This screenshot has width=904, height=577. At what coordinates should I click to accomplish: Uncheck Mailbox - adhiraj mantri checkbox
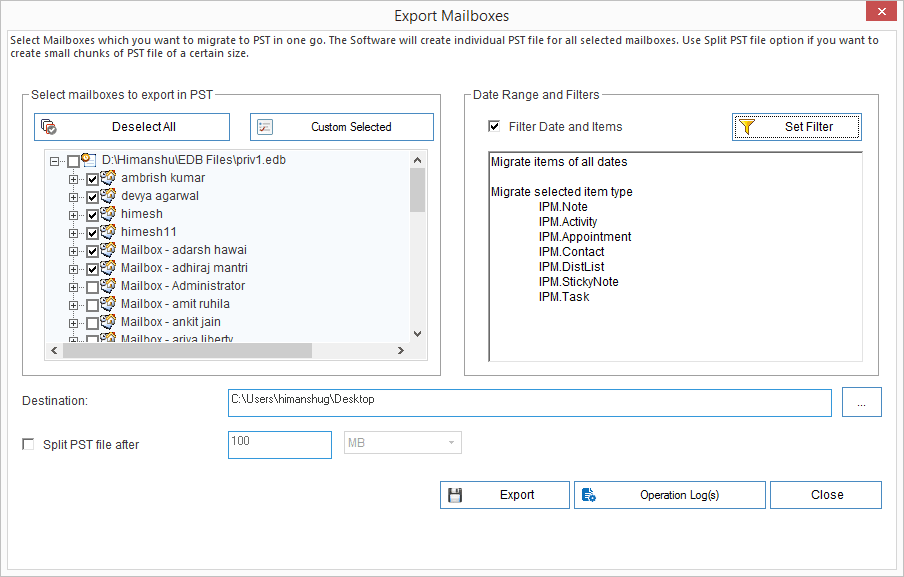92,269
